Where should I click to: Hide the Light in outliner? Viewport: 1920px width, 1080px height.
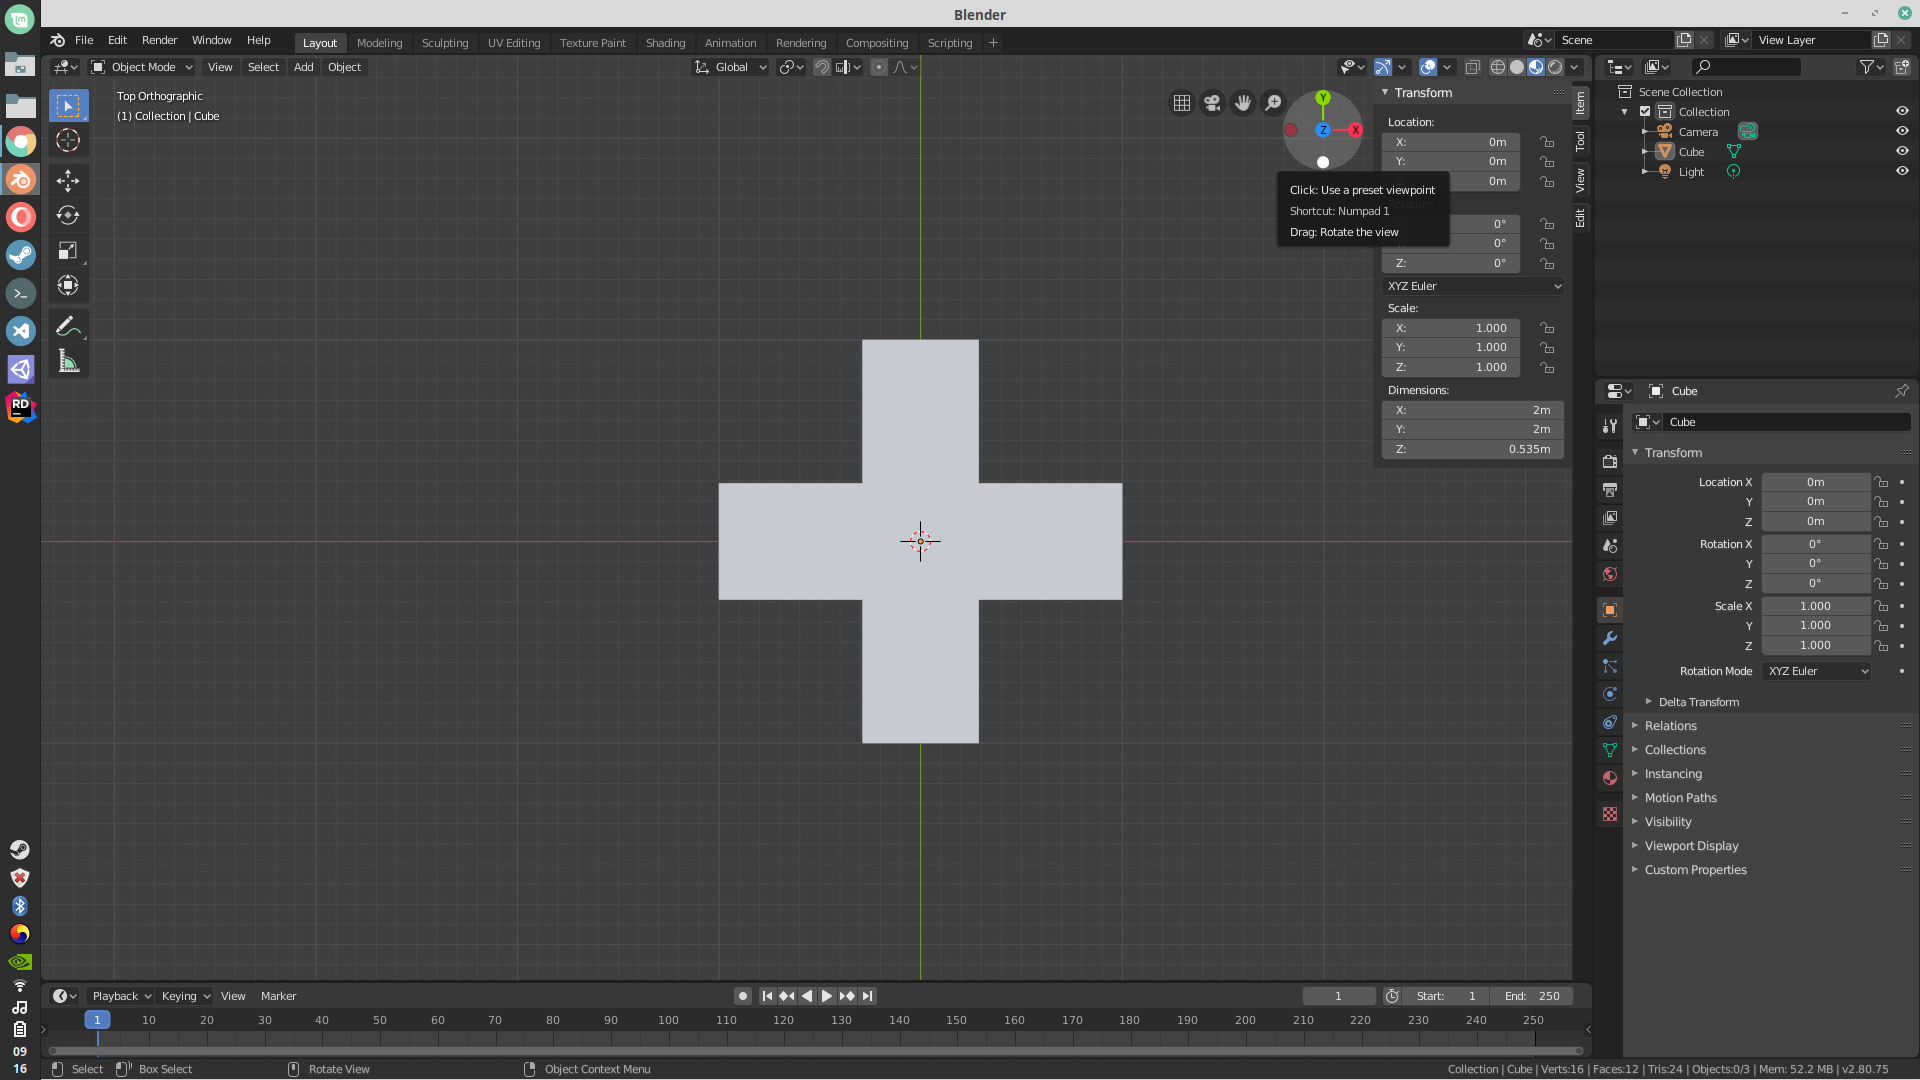[1902, 171]
